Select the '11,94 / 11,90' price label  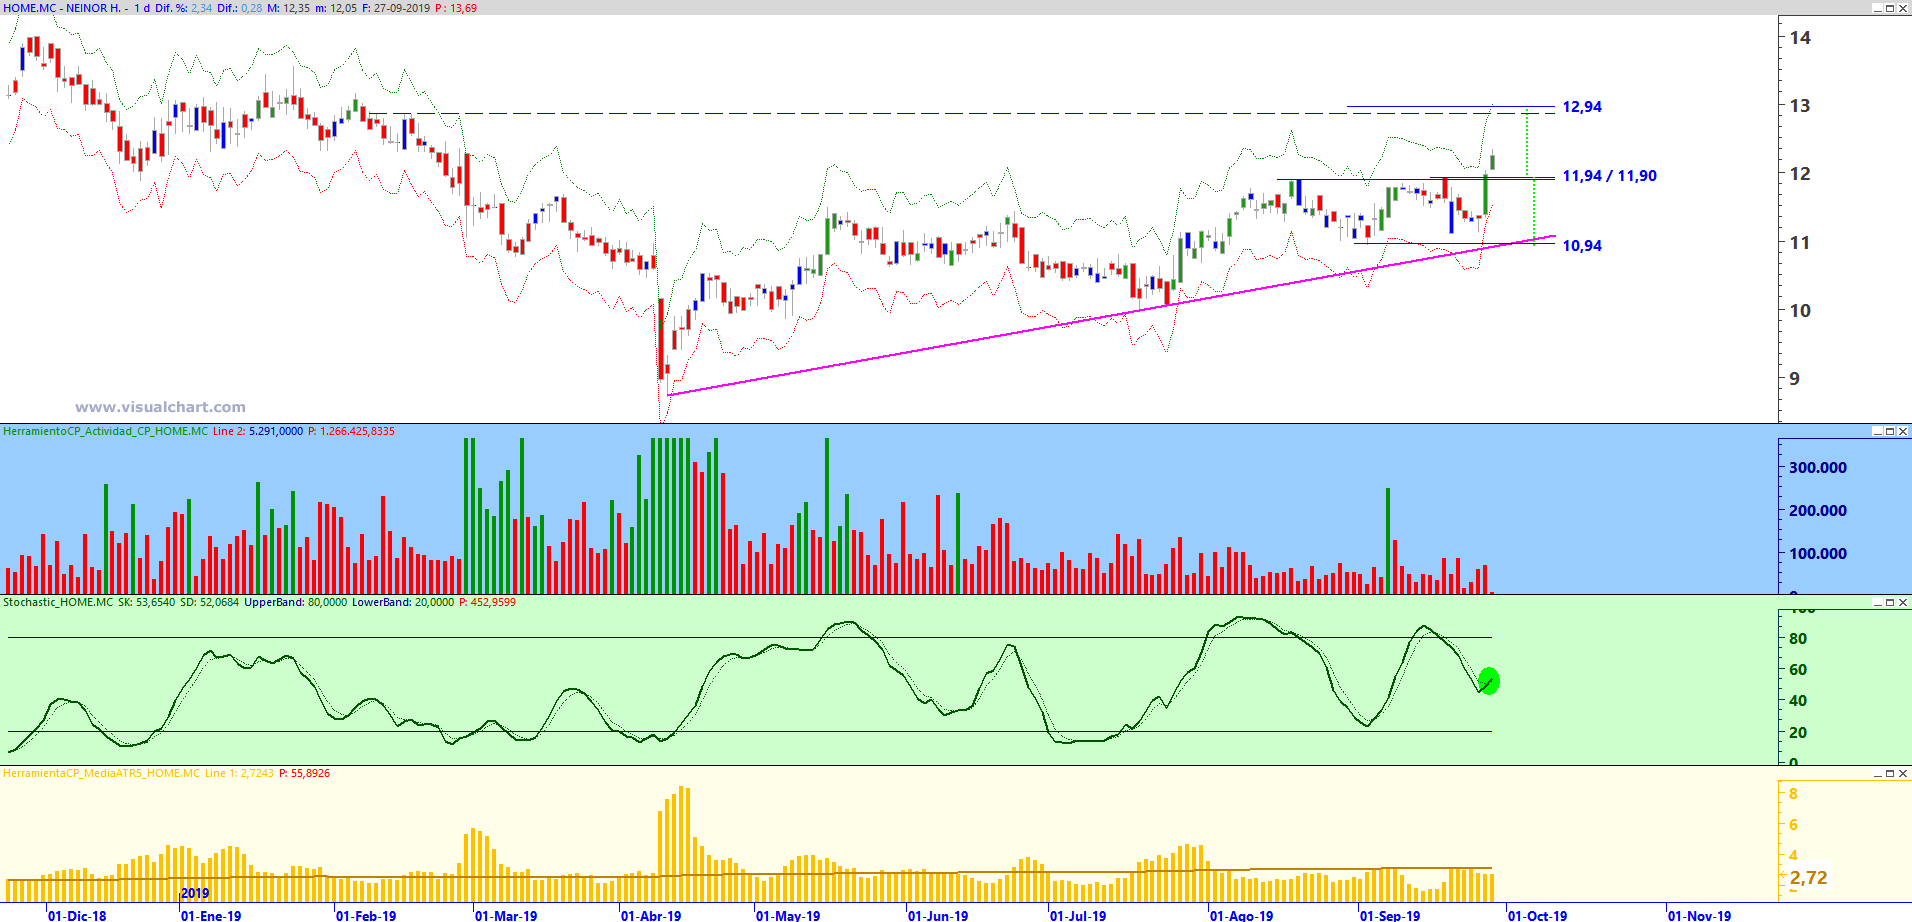[1609, 176]
